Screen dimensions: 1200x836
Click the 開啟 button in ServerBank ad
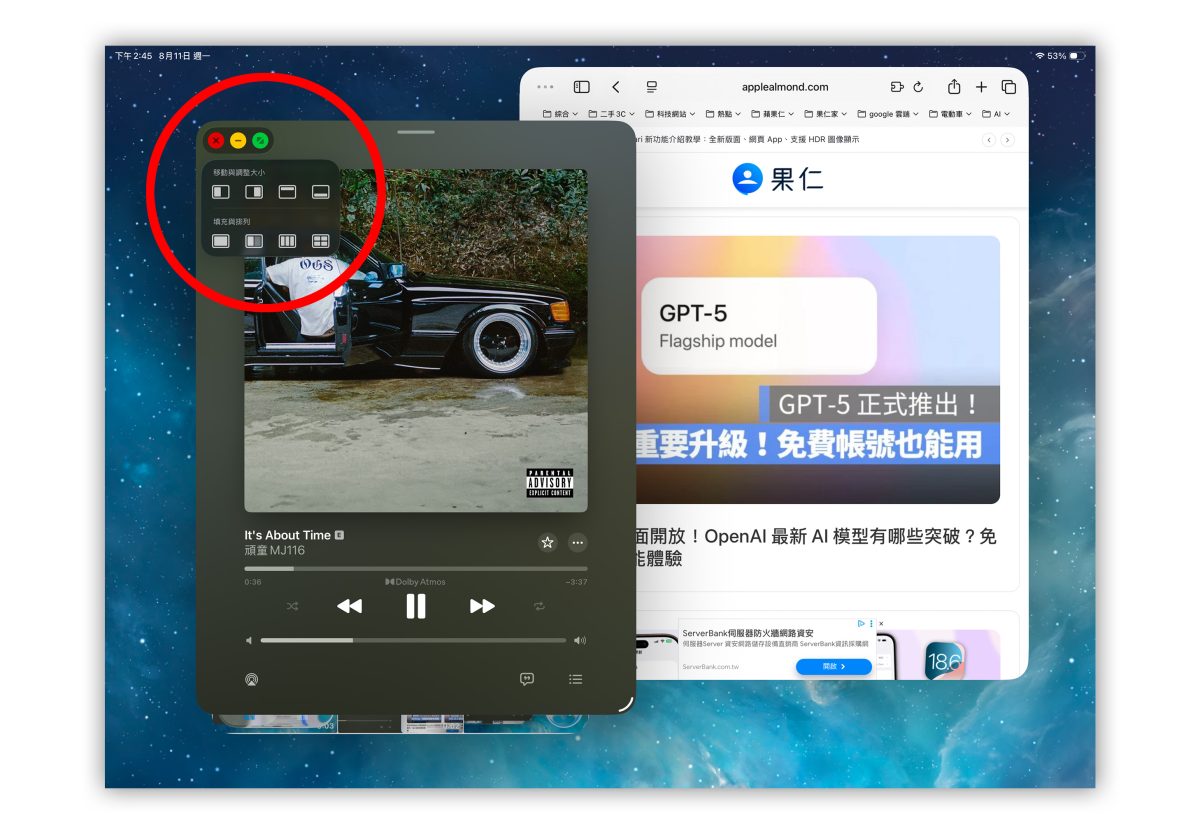tap(834, 666)
